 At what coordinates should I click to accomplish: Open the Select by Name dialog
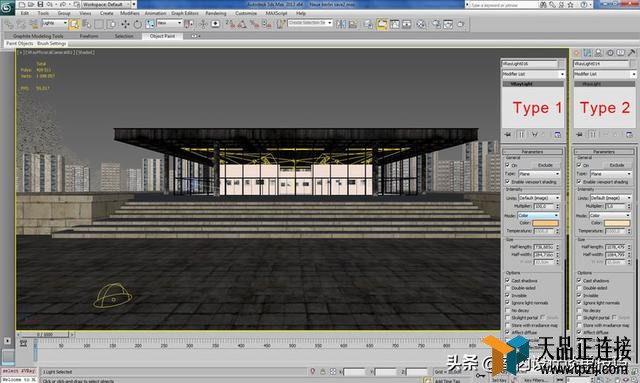click(87, 24)
